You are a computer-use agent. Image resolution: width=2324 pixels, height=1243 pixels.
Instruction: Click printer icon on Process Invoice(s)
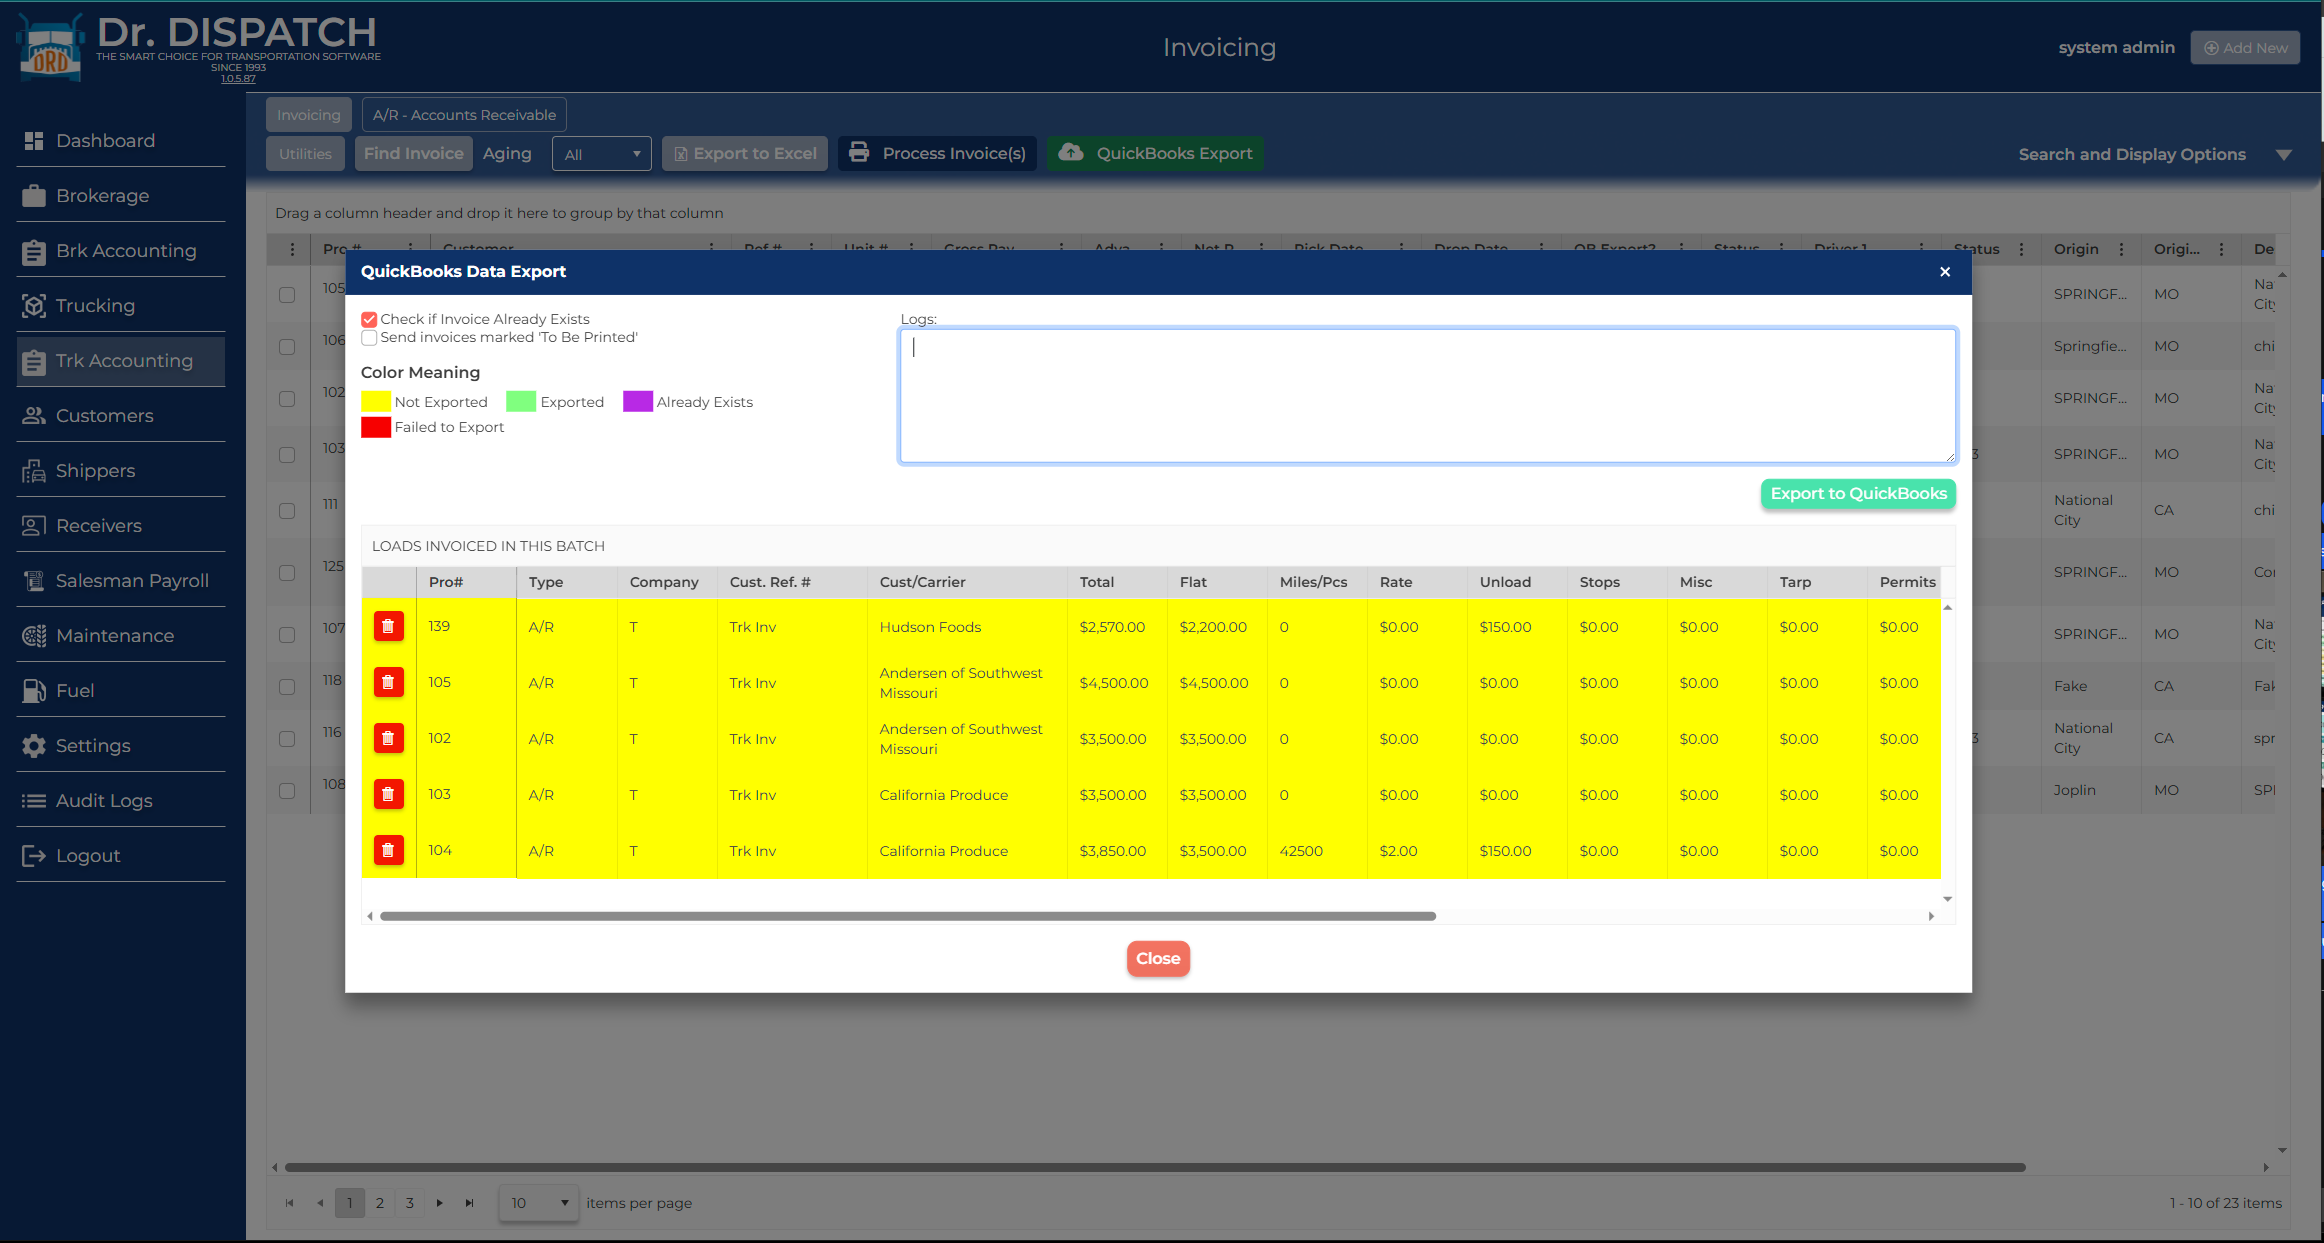pos(858,153)
